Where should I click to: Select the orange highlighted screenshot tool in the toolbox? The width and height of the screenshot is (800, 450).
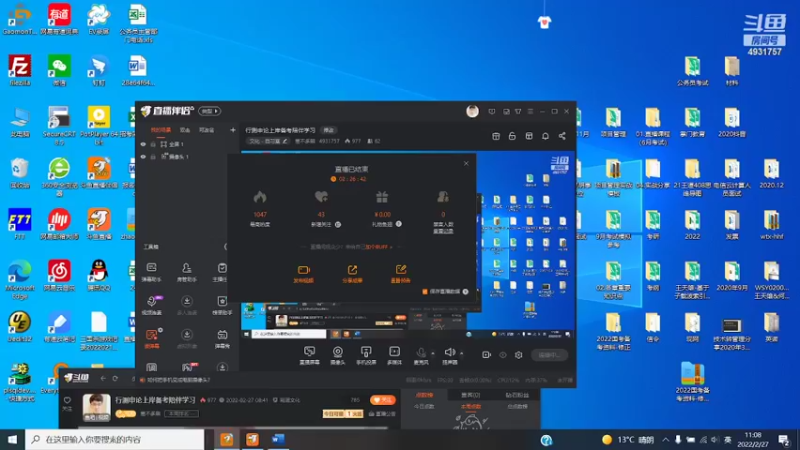click(152, 338)
